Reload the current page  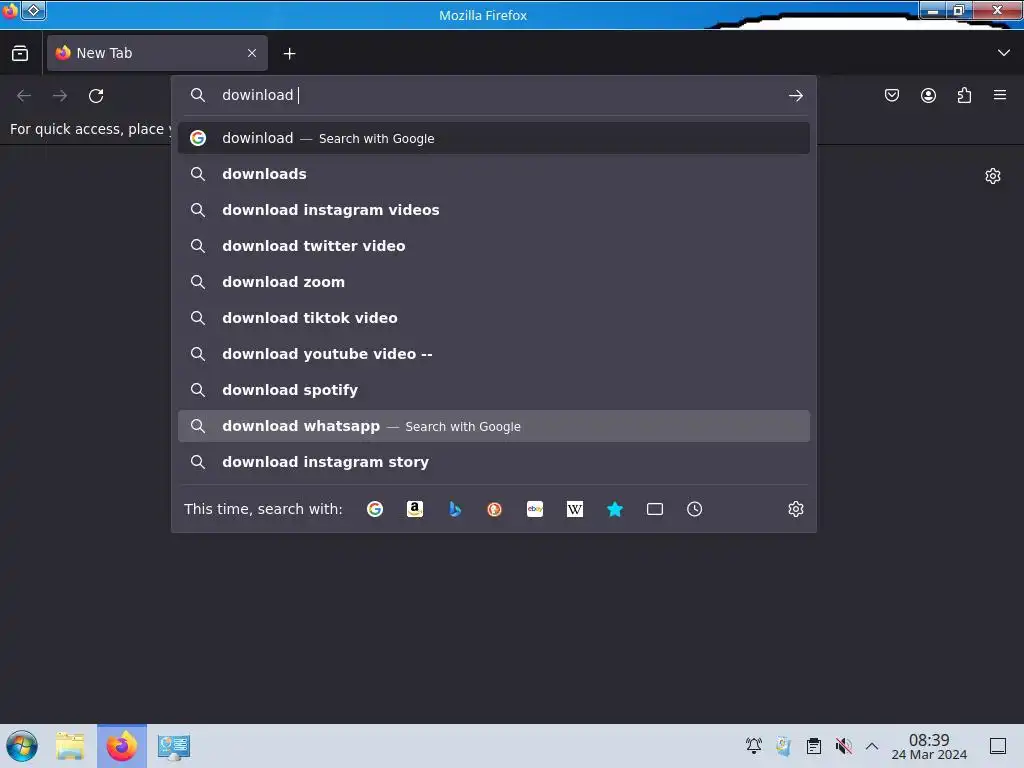click(96, 96)
